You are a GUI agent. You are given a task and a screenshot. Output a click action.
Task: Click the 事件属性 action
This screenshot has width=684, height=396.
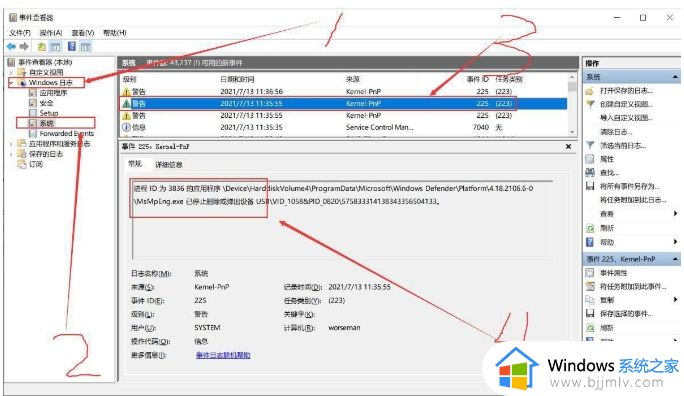click(x=614, y=273)
